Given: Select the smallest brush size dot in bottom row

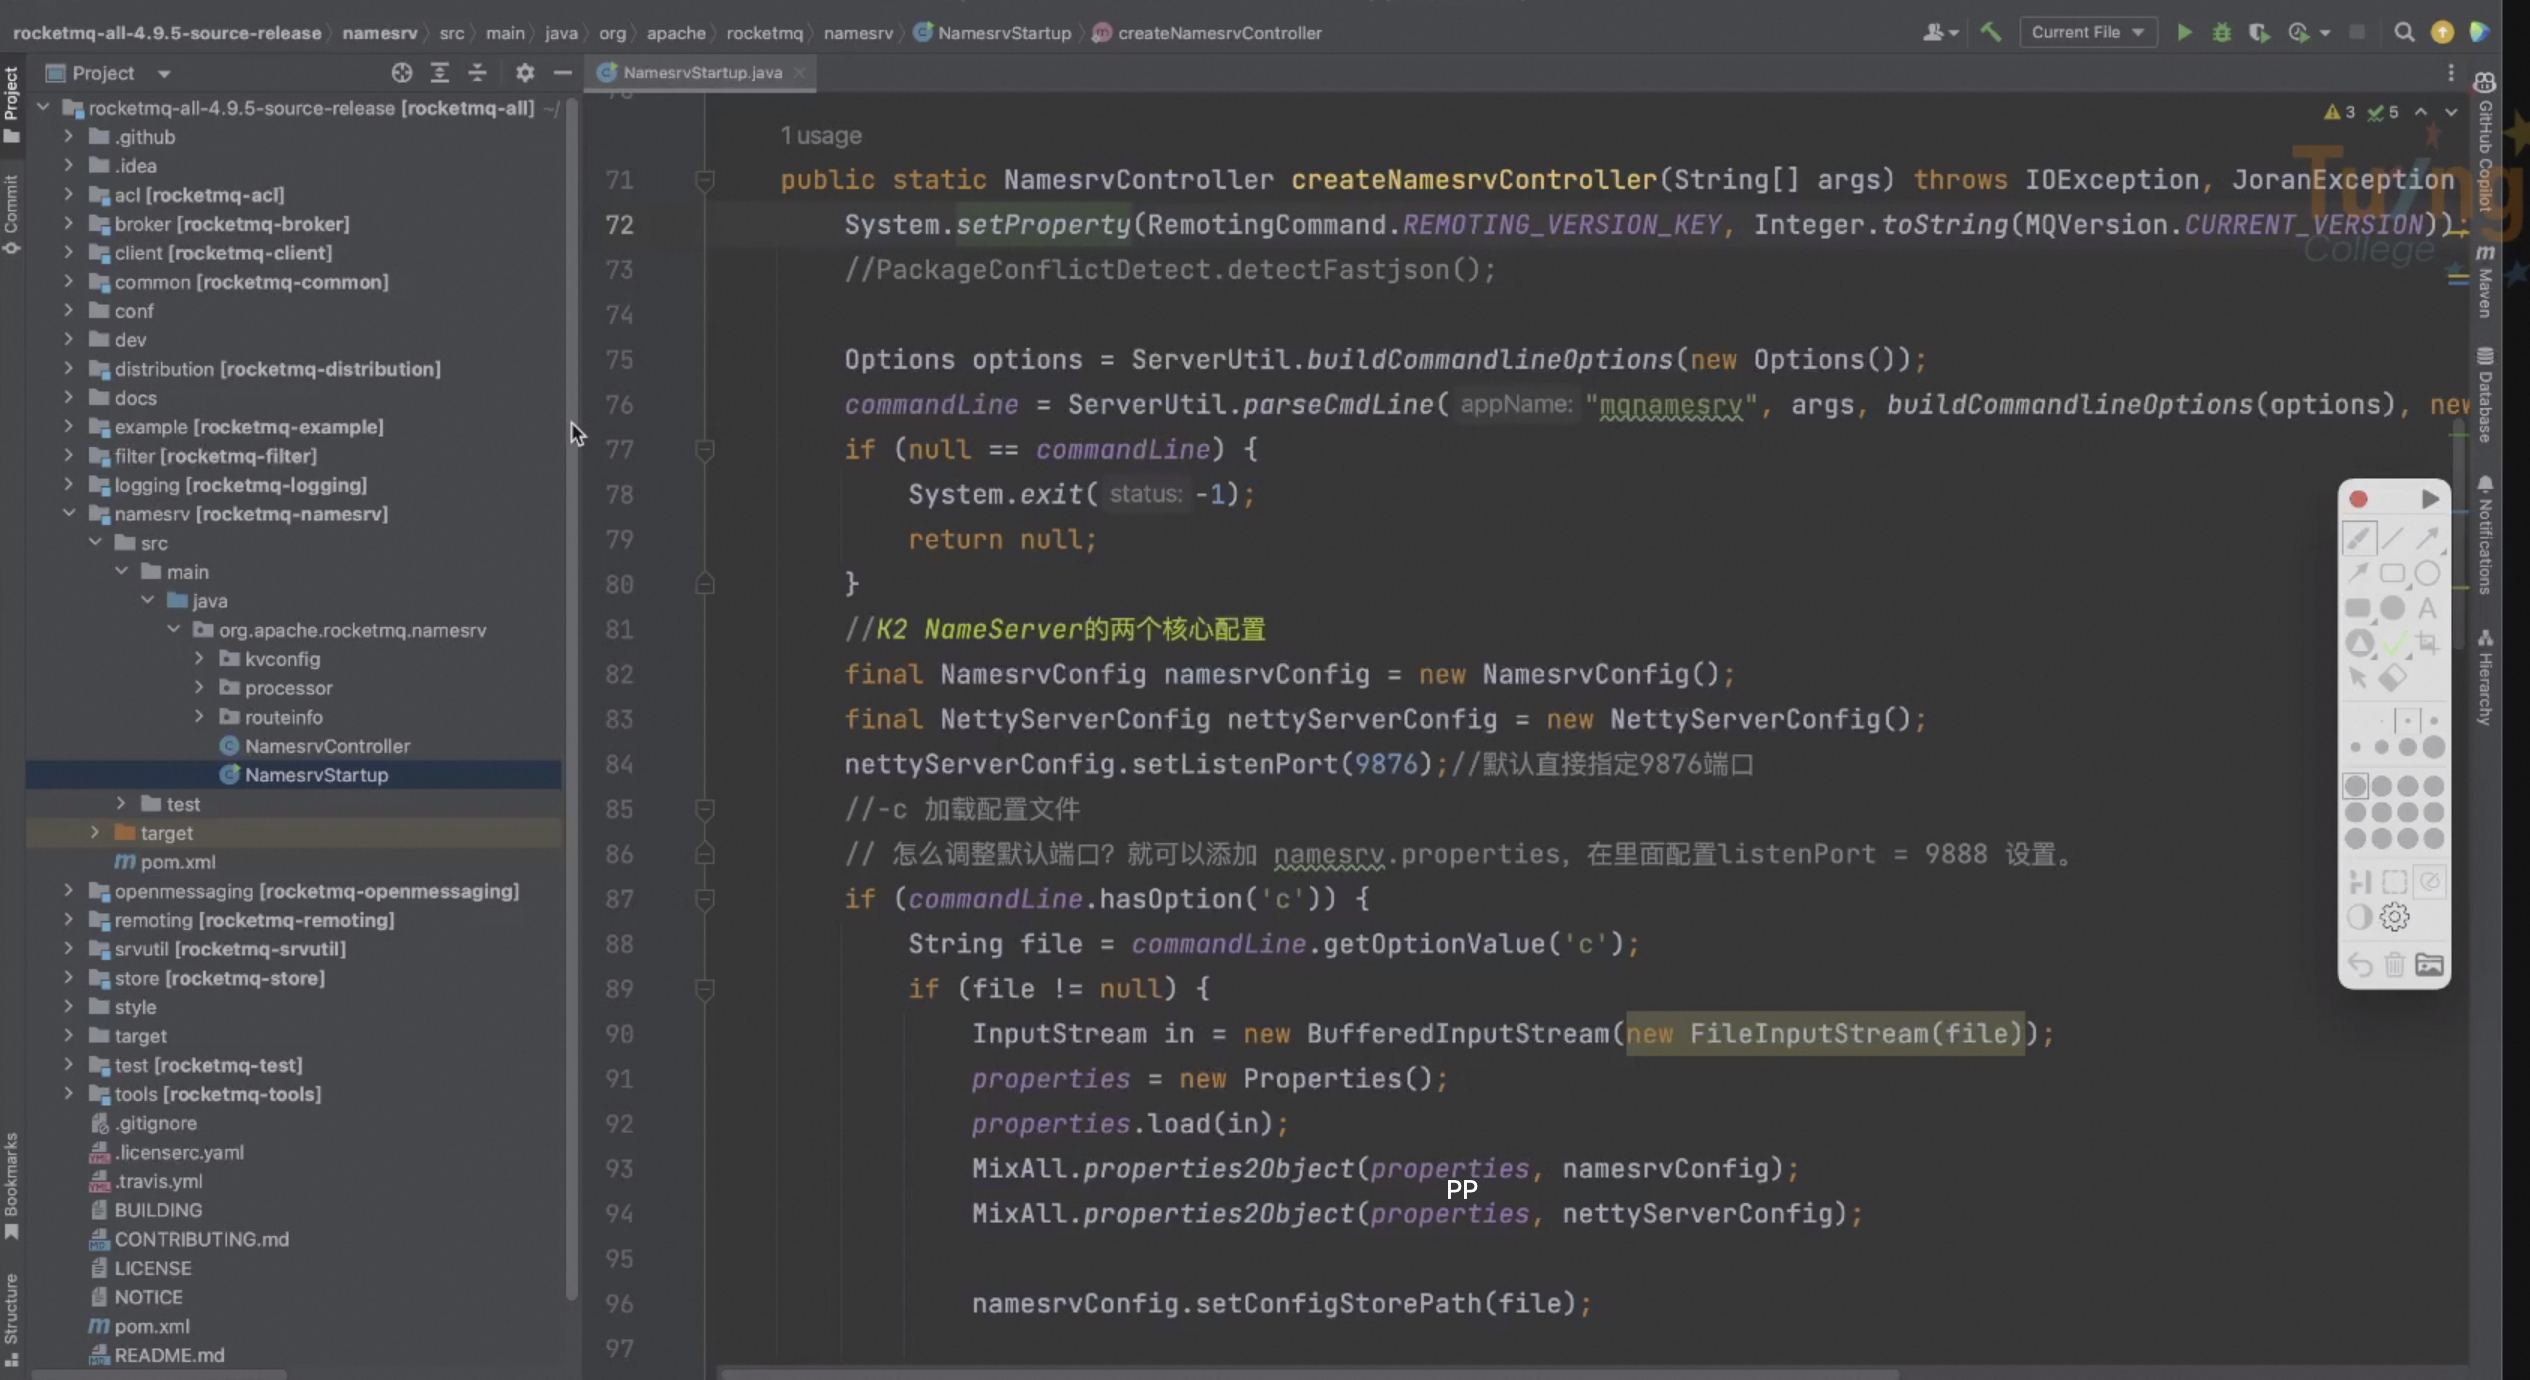Looking at the screenshot, I should click(x=2356, y=747).
